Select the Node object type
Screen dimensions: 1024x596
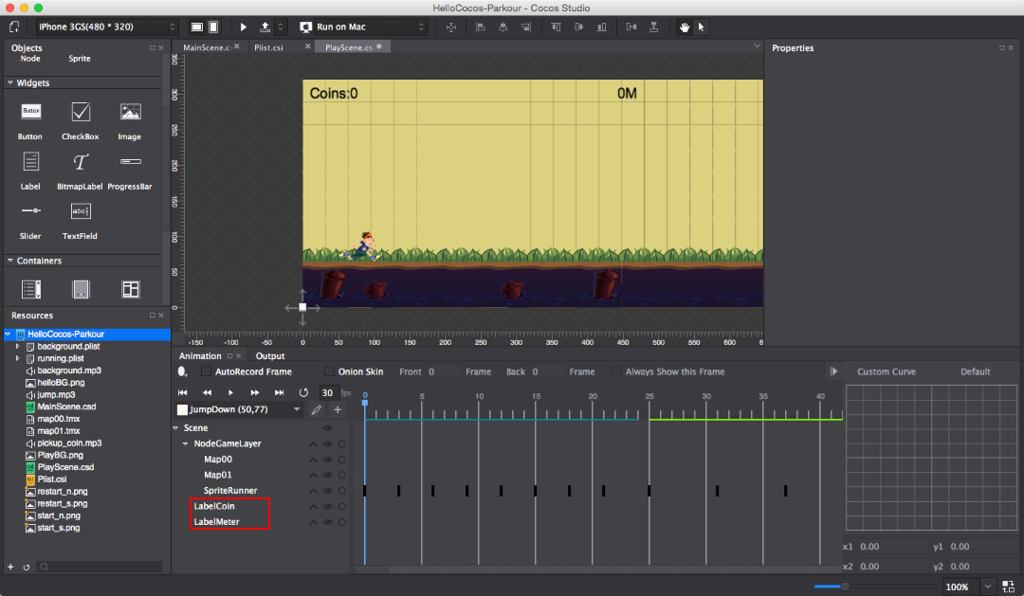pyautogui.click(x=30, y=59)
